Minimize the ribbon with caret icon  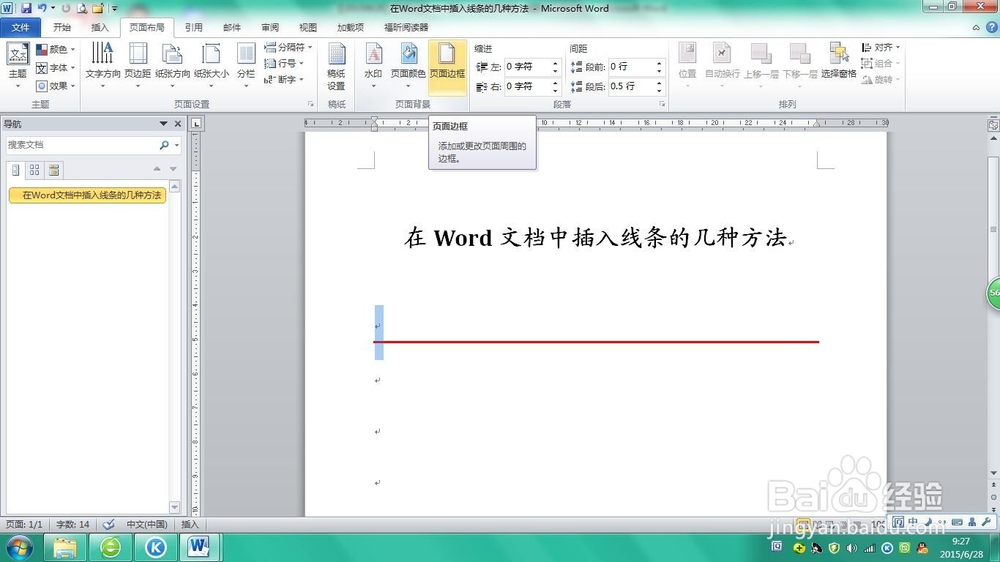point(976,27)
